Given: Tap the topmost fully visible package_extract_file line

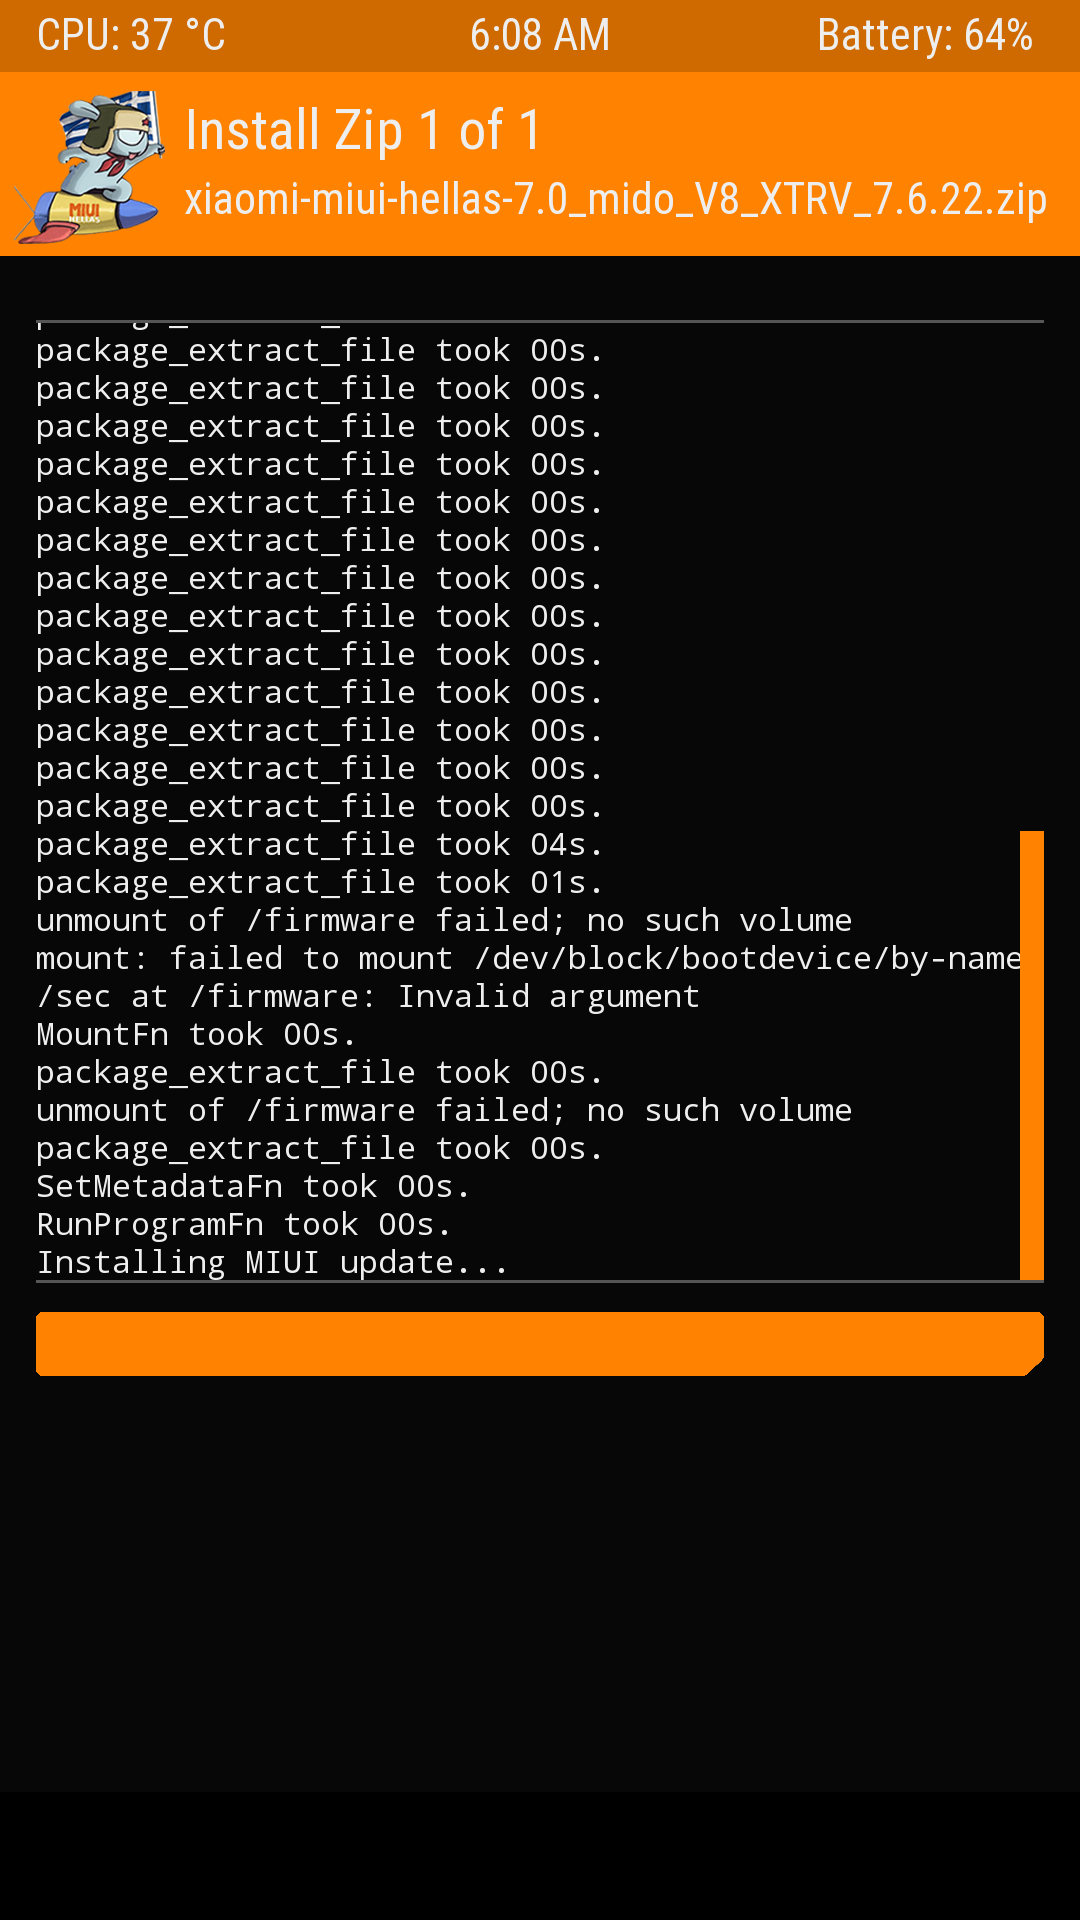Looking at the screenshot, I should pyautogui.click(x=320, y=351).
